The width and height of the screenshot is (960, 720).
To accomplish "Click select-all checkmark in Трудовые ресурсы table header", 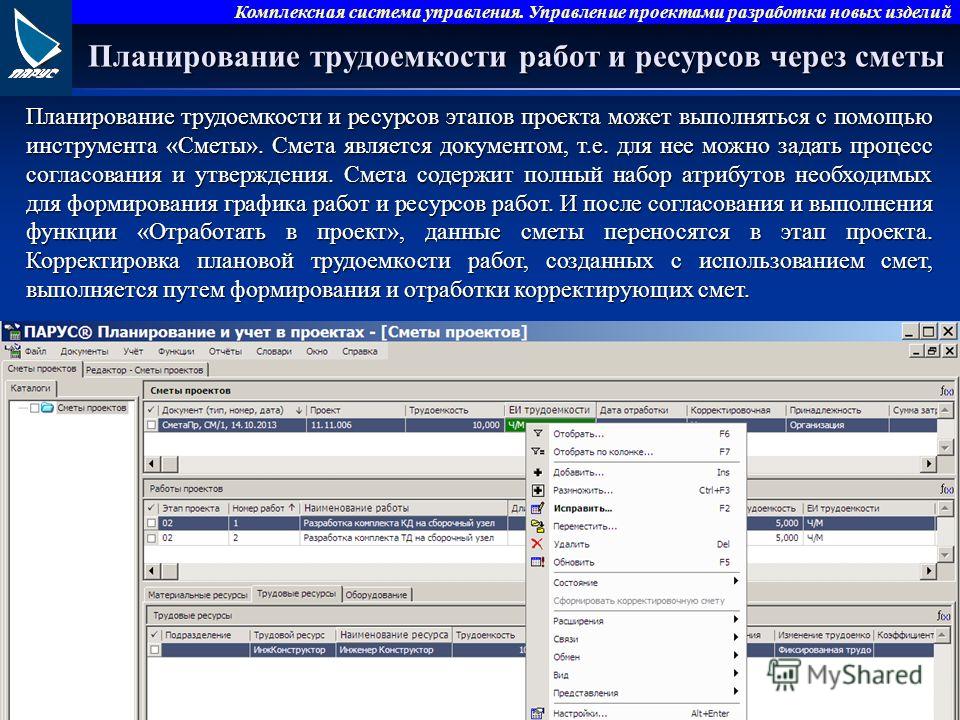I will click(154, 635).
